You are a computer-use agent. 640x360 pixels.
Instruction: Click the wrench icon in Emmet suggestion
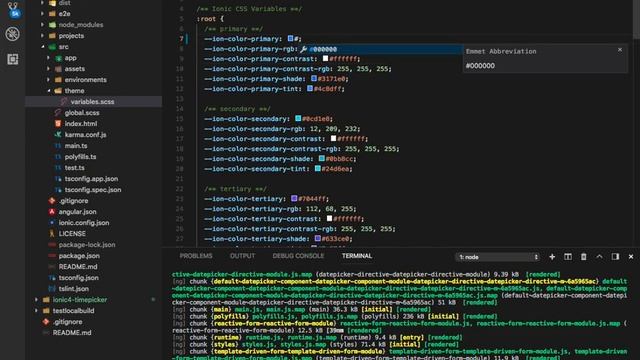tap(303, 49)
